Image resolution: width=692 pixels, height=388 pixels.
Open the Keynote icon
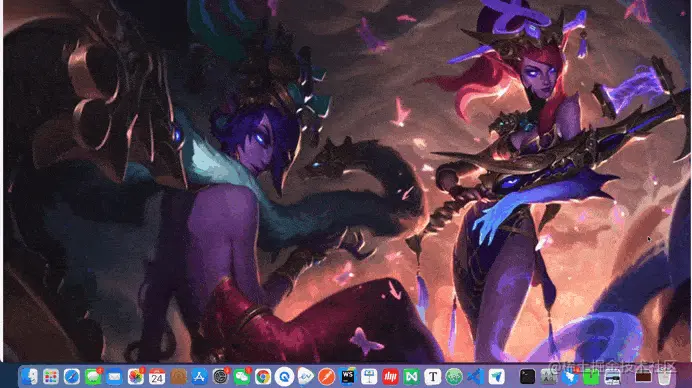(x=369, y=377)
